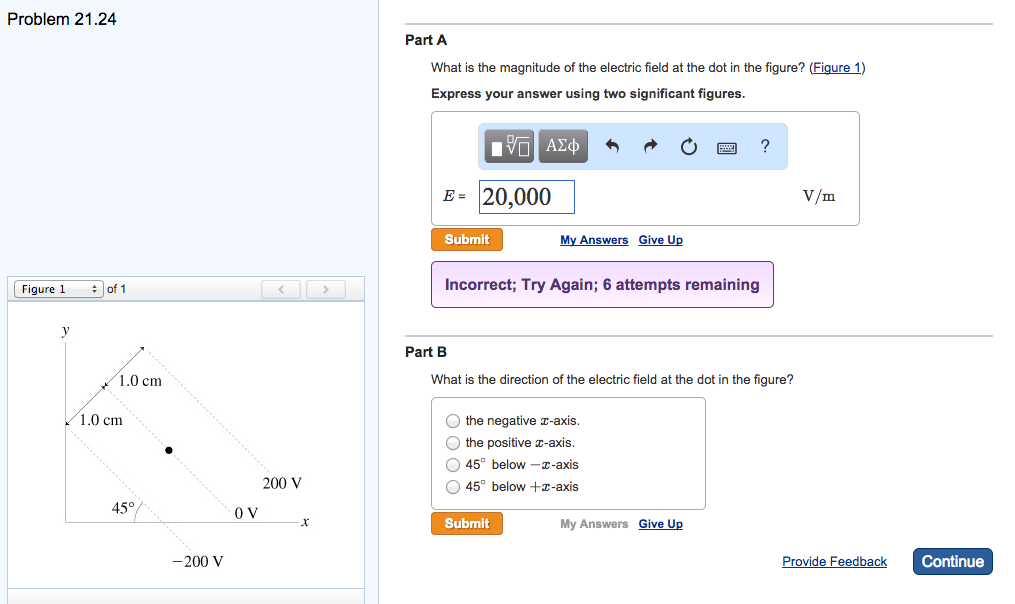Select 'the positive x-axis' option
Viewport: 1015px width, 604px height.
click(453, 443)
